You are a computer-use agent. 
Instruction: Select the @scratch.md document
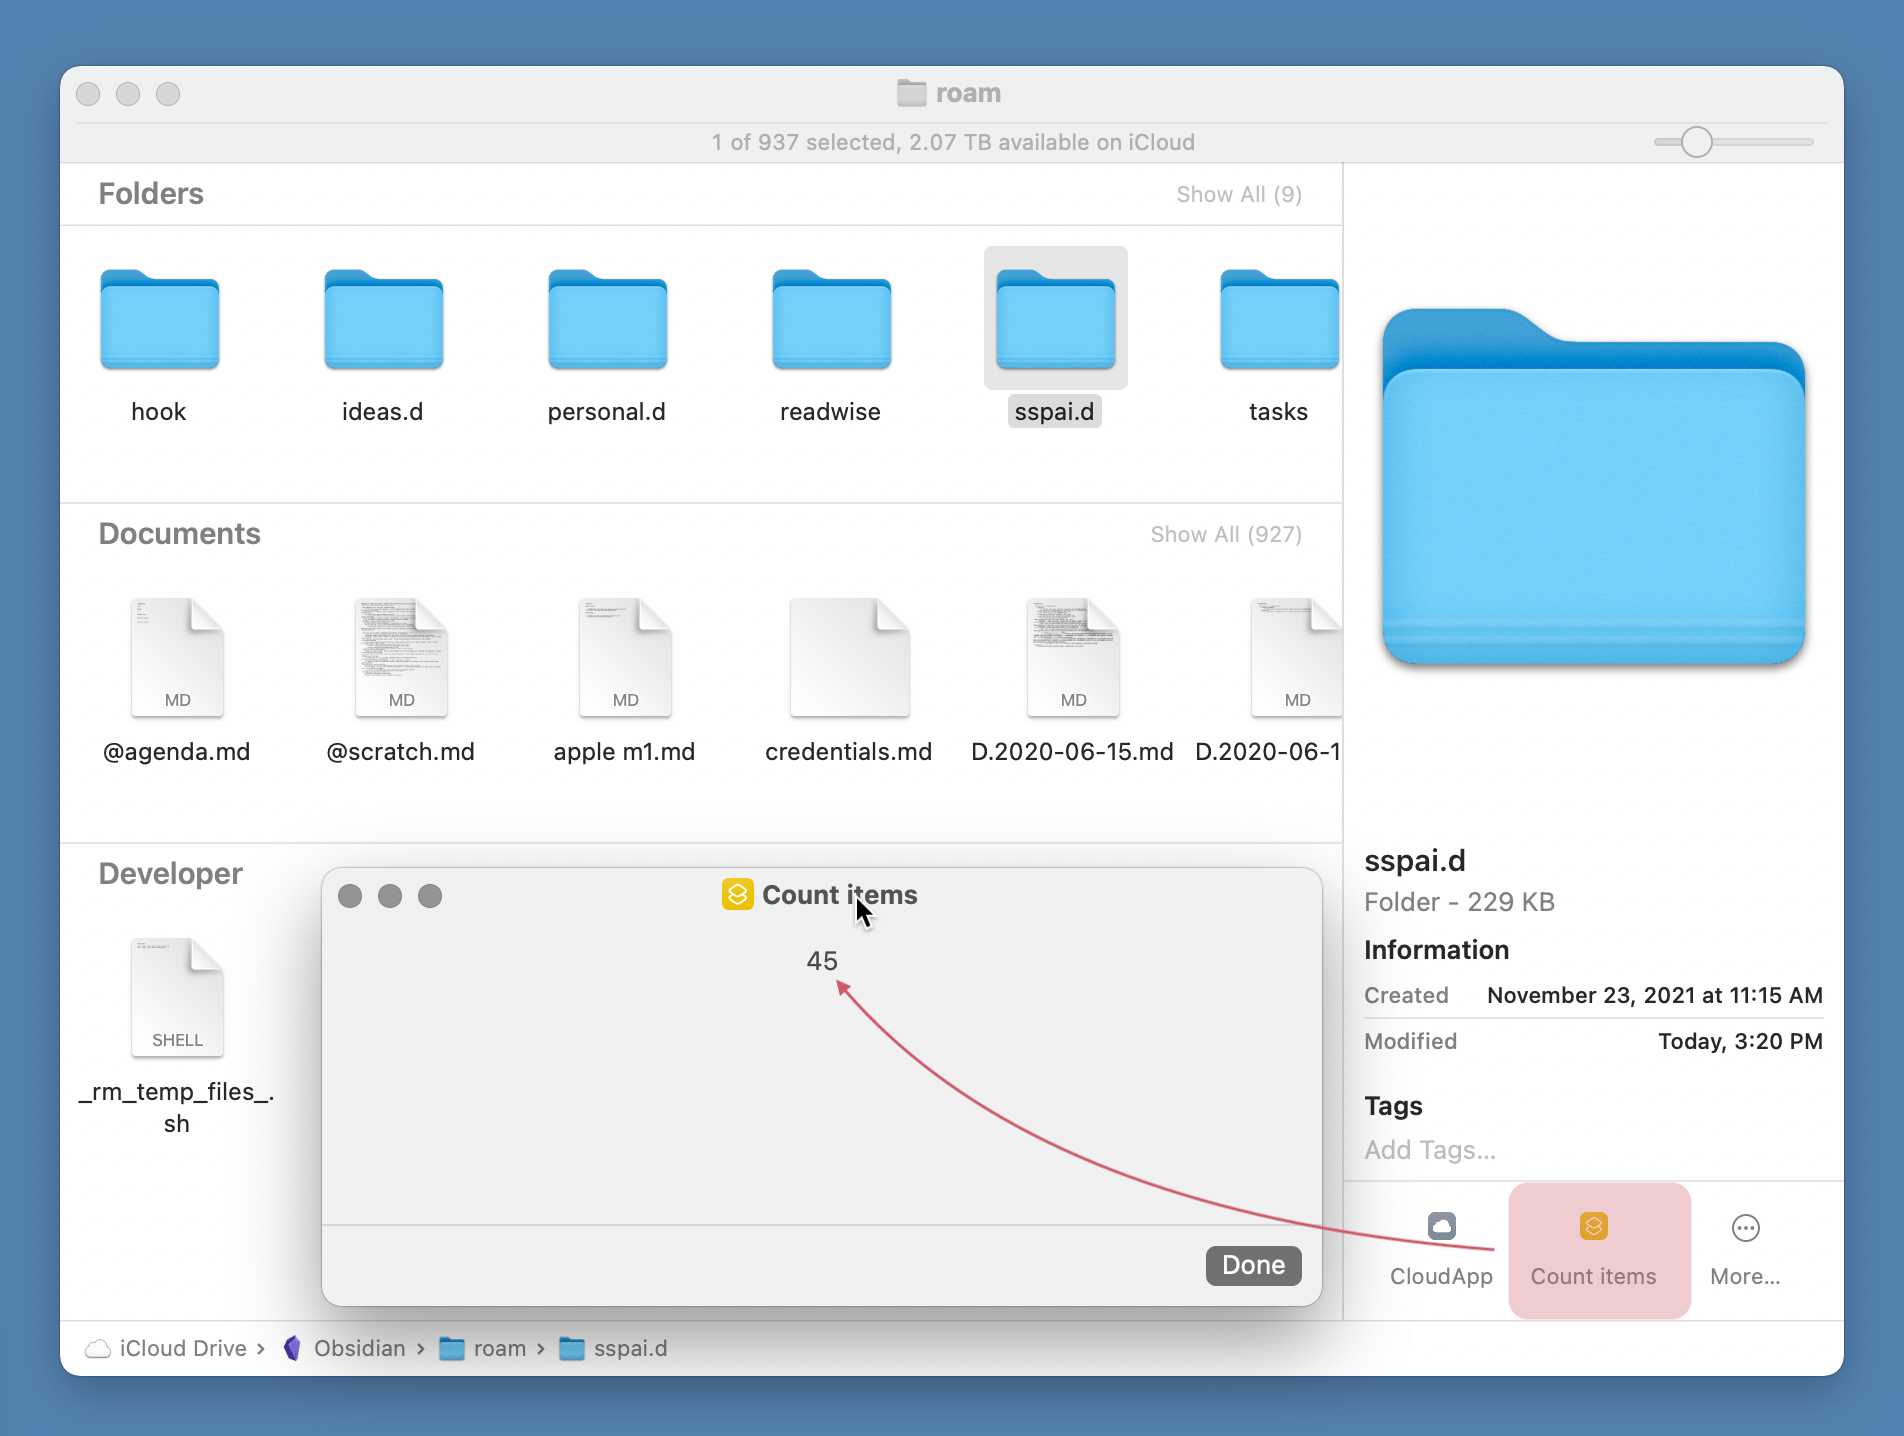[x=401, y=658]
